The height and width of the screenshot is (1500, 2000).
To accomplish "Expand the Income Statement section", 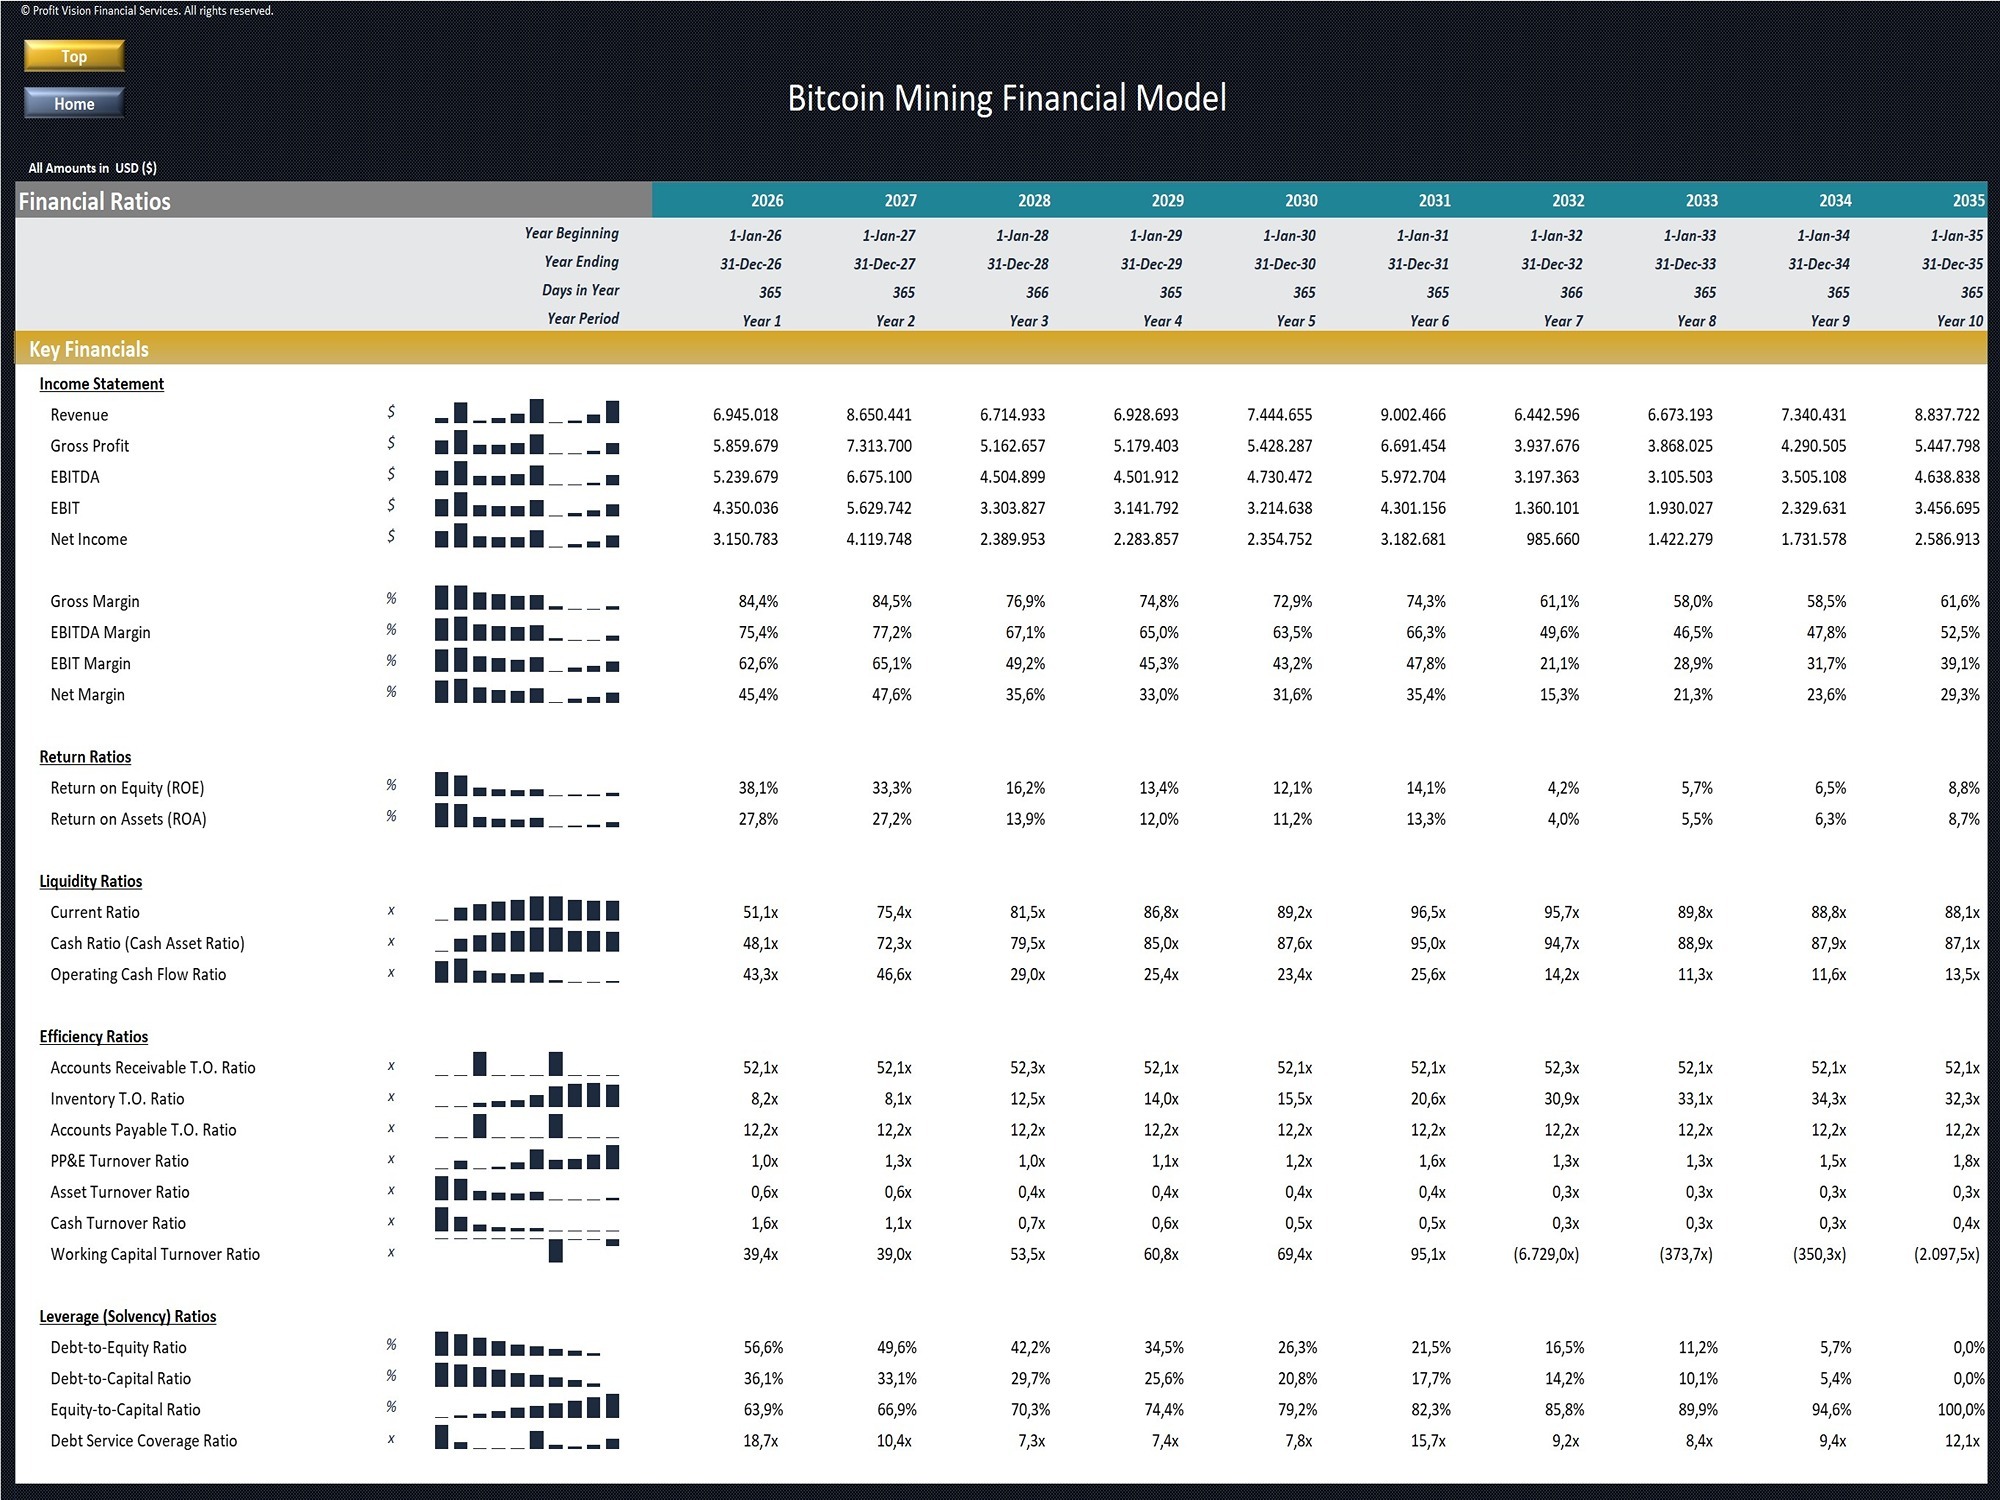I will [x=101, y=383].
